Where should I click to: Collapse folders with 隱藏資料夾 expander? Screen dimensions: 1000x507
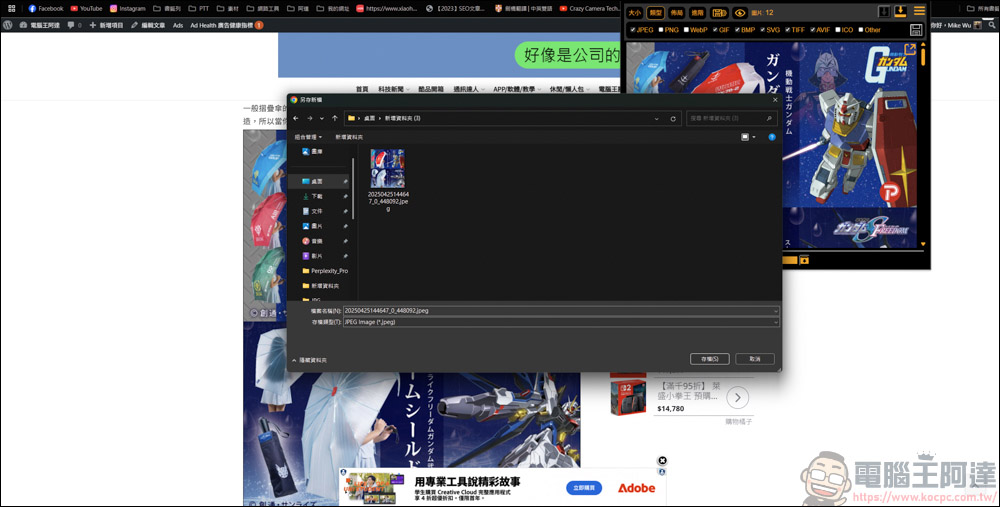point(310,359)
